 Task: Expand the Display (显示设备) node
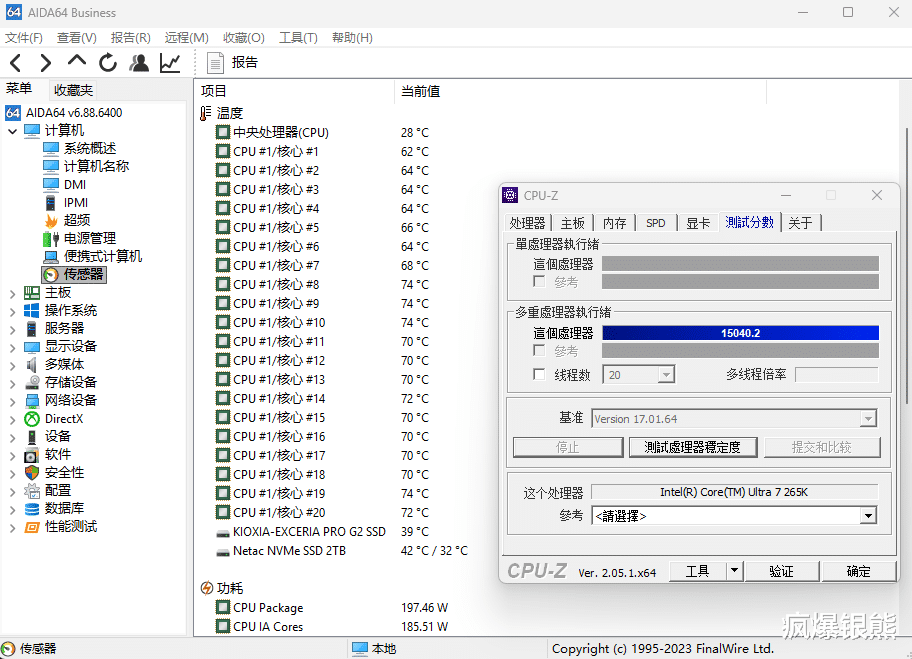[12, 348]
